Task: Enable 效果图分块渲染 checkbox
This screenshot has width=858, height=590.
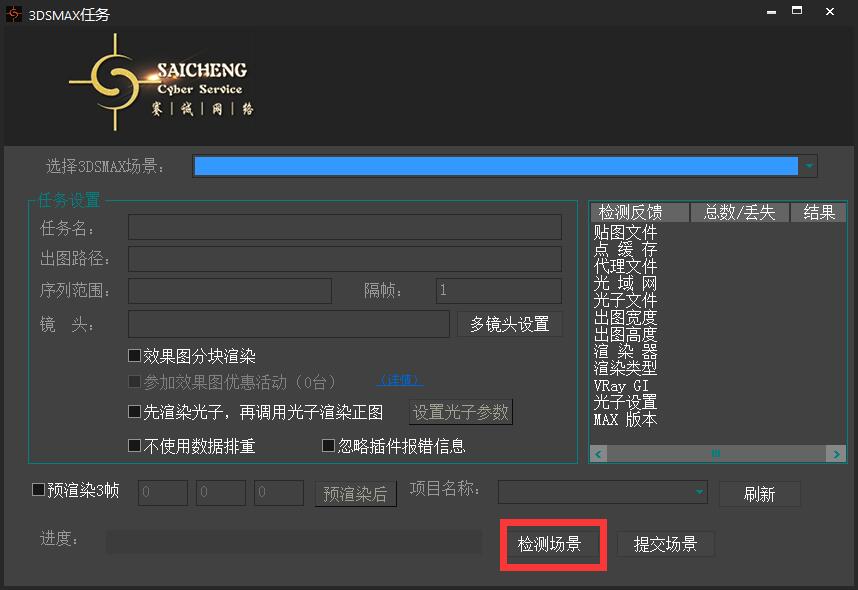Action: 135,356
